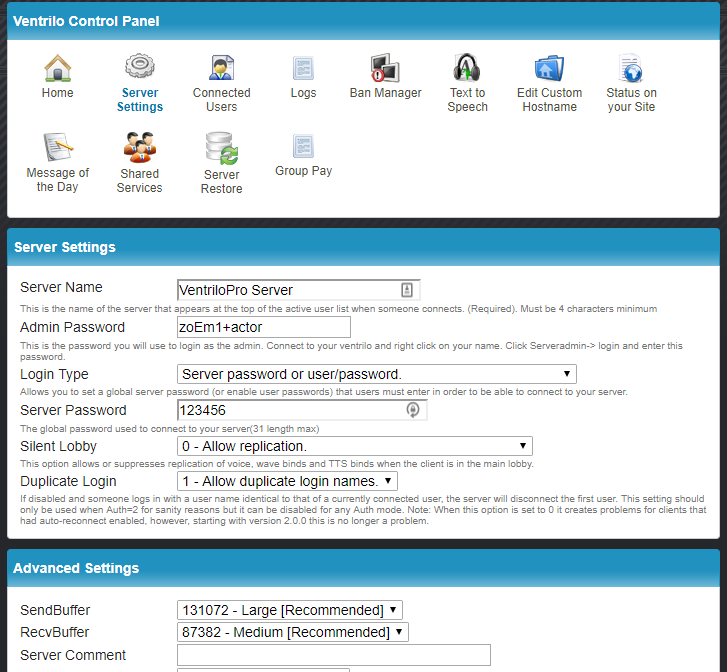Click the Server Name input field

(x=299, y=290)
